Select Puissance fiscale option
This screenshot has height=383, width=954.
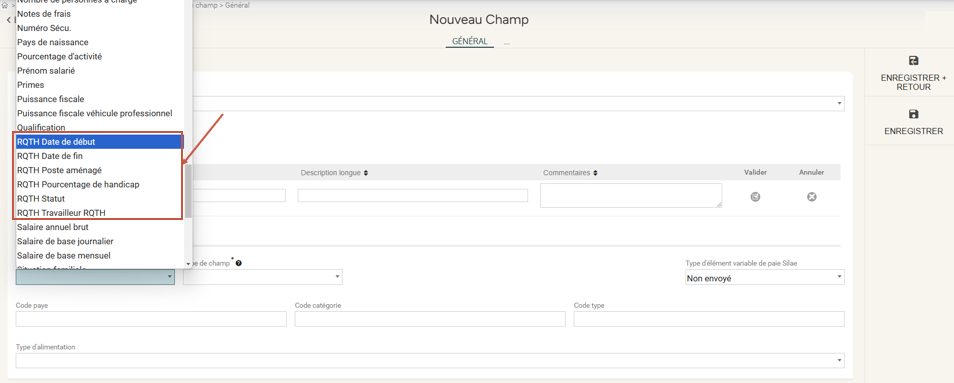pos(100,99)
